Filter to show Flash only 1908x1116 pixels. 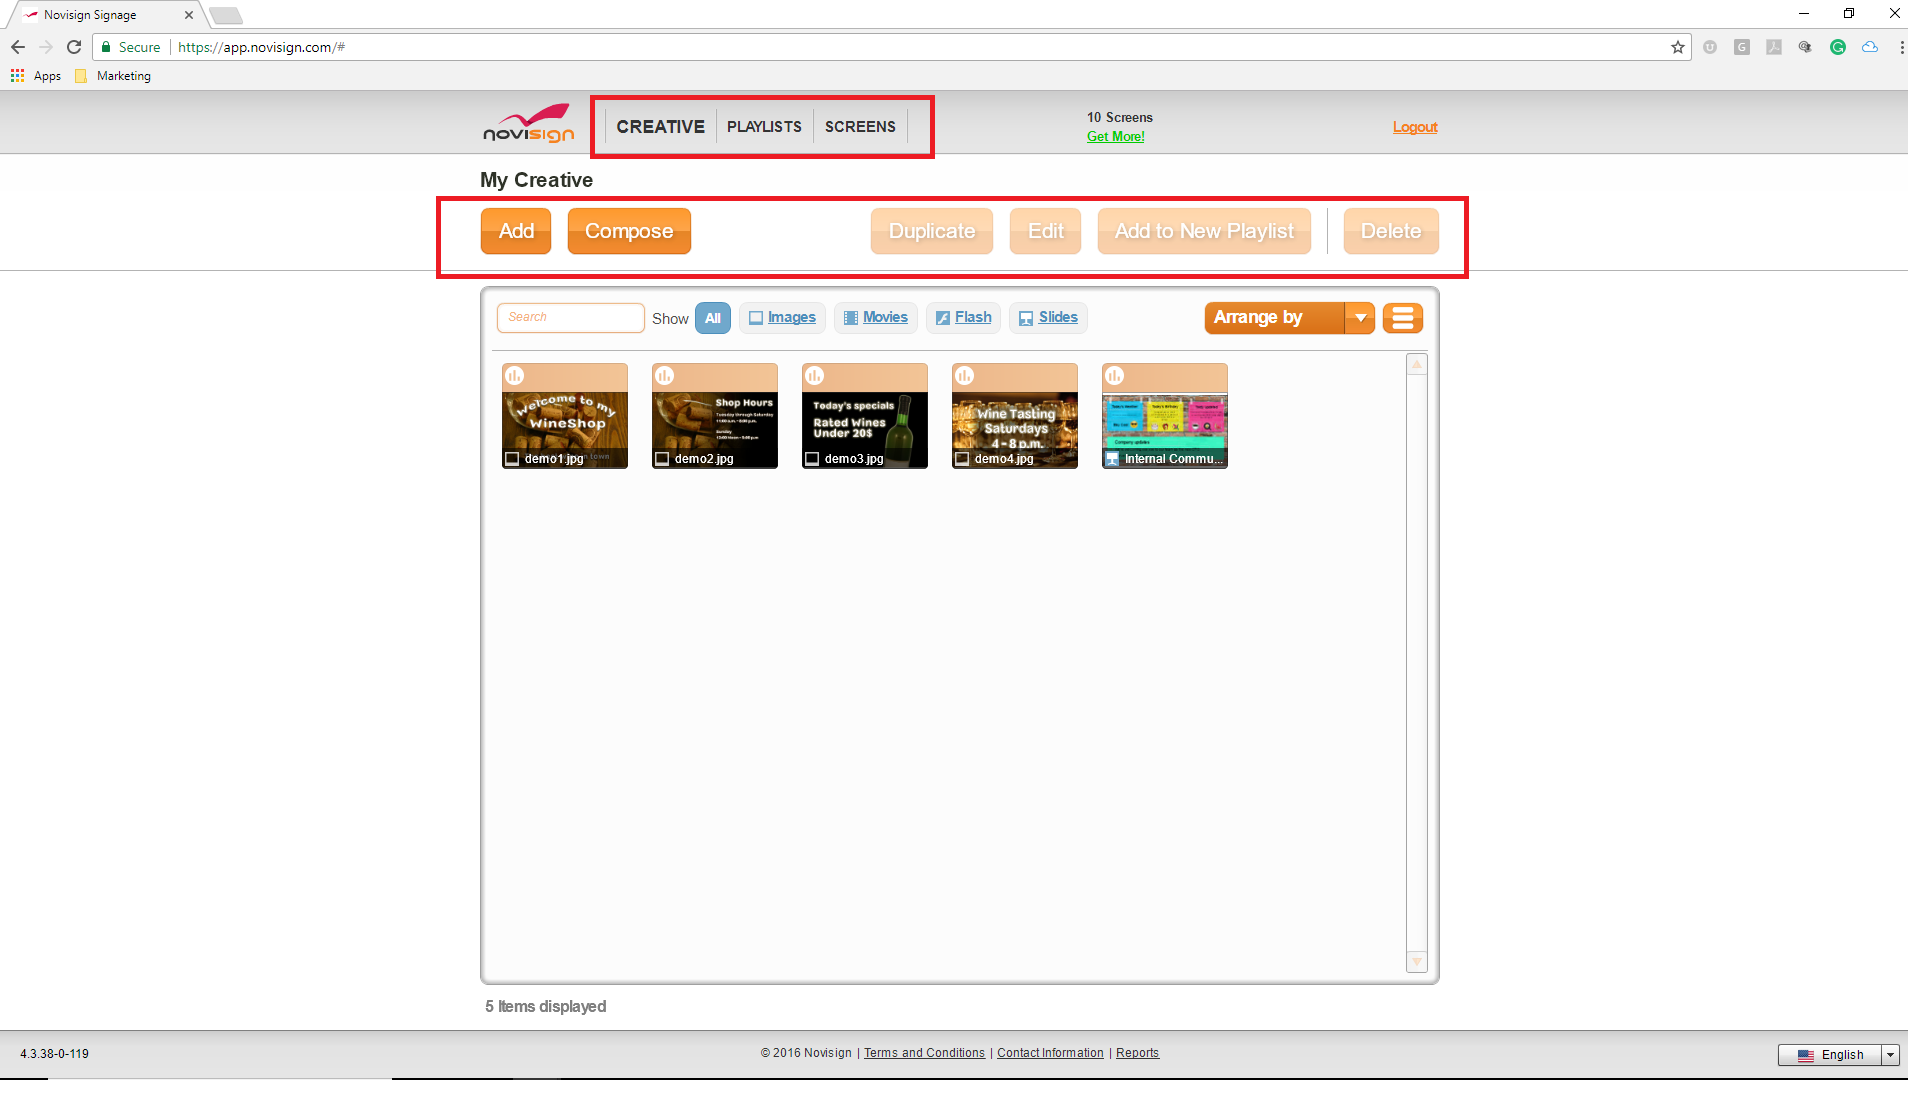(963, 318)
